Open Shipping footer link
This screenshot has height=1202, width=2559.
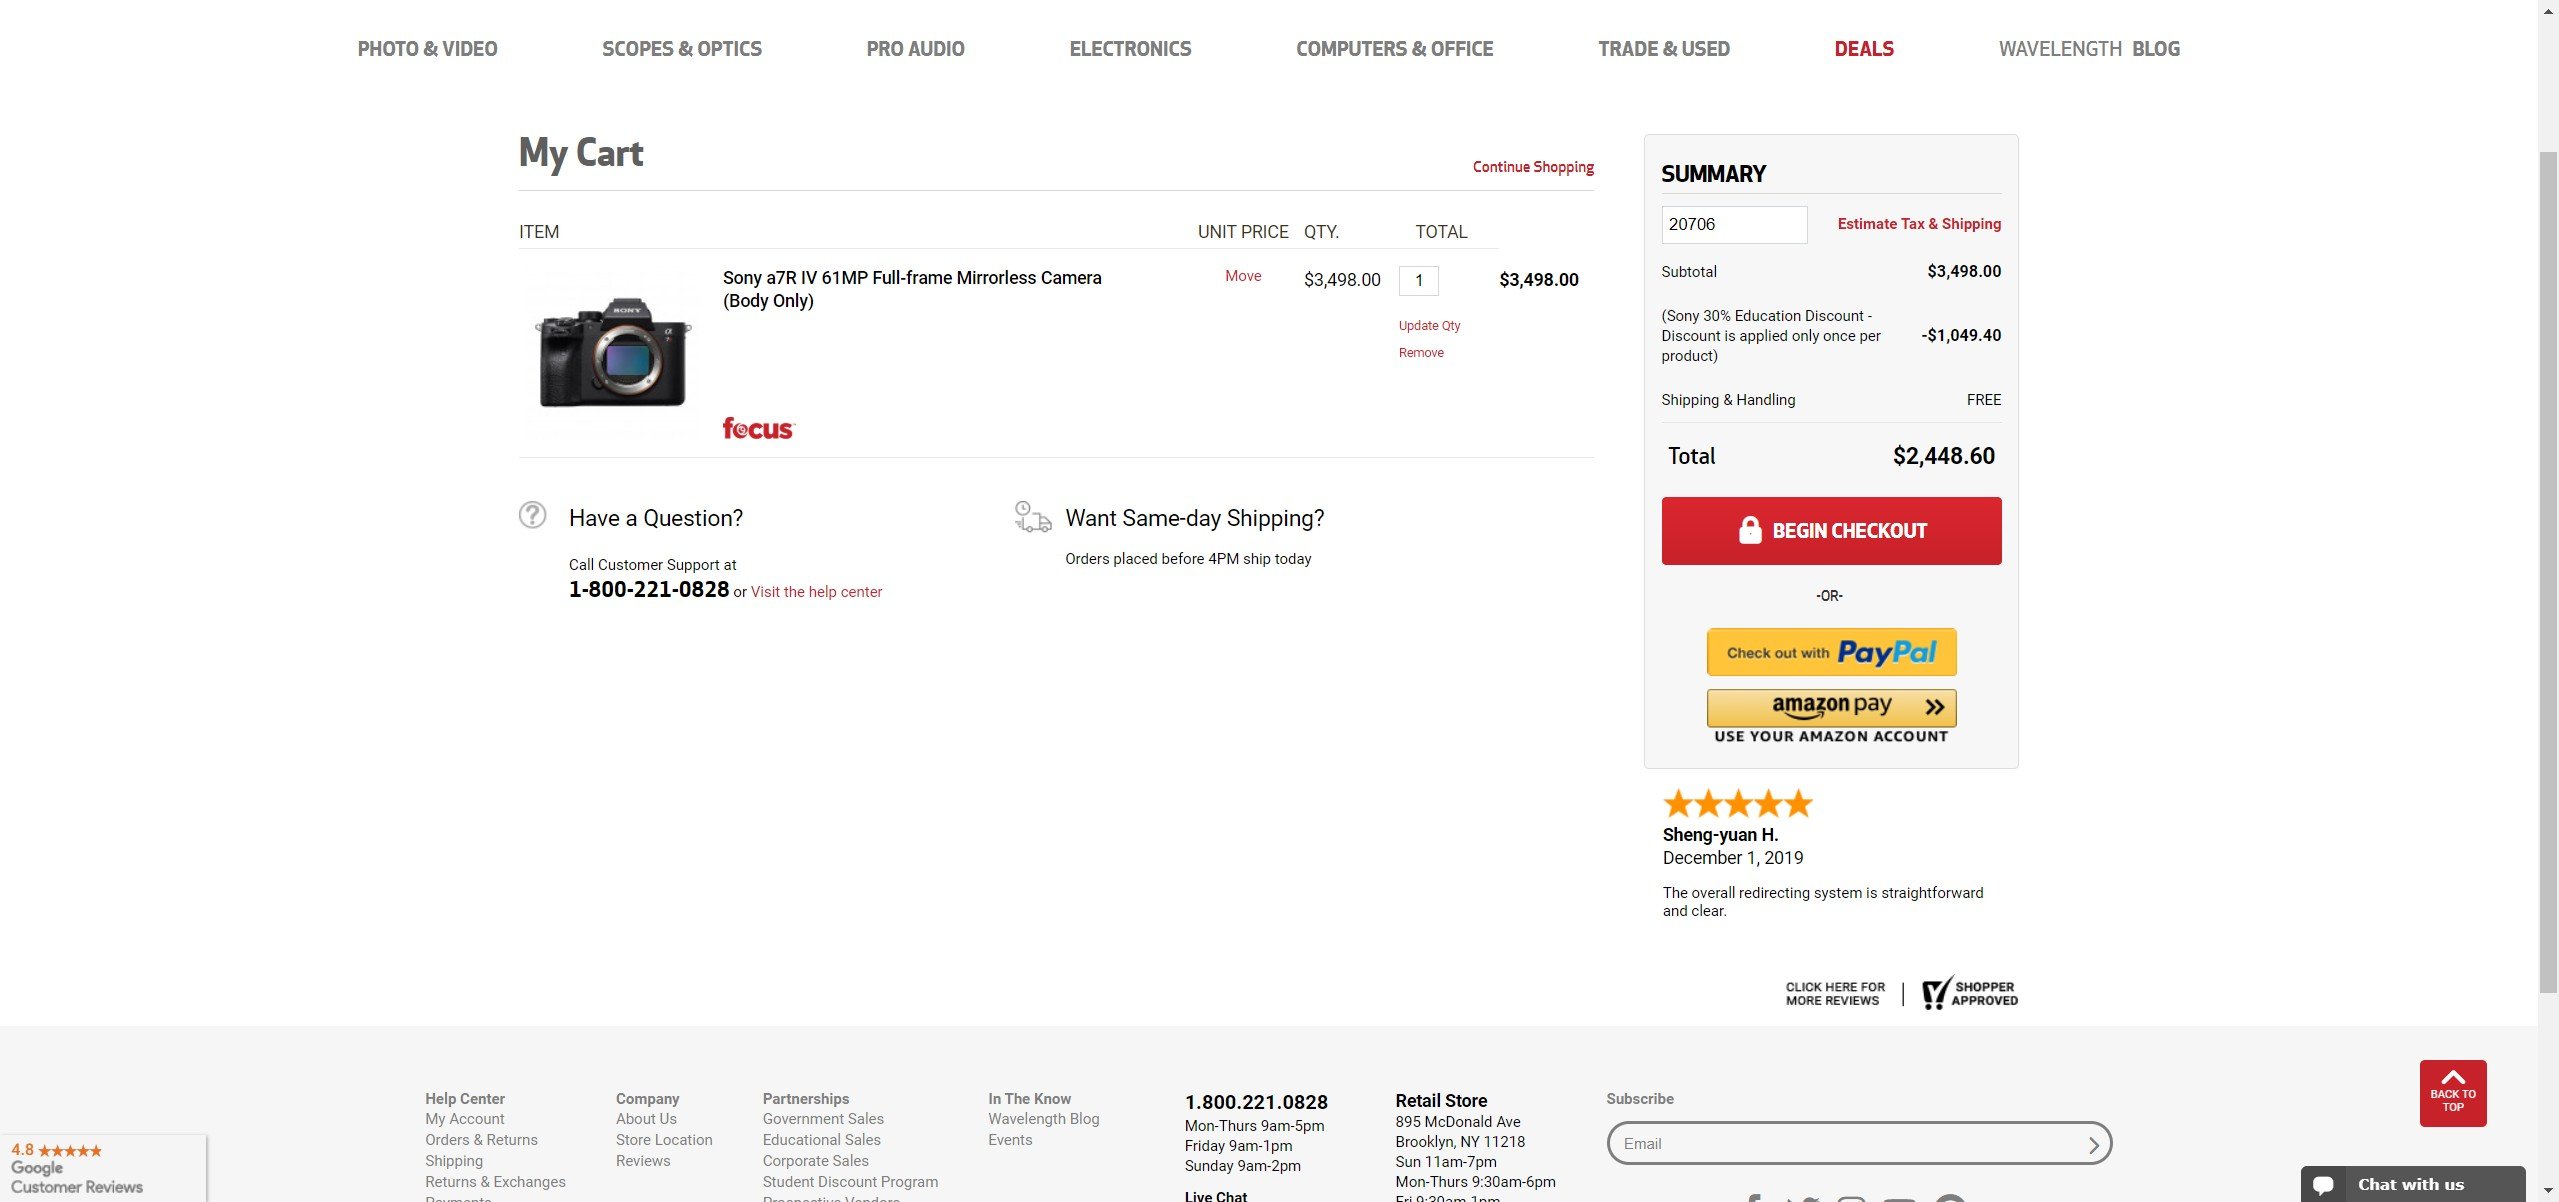pos(454,1161)
